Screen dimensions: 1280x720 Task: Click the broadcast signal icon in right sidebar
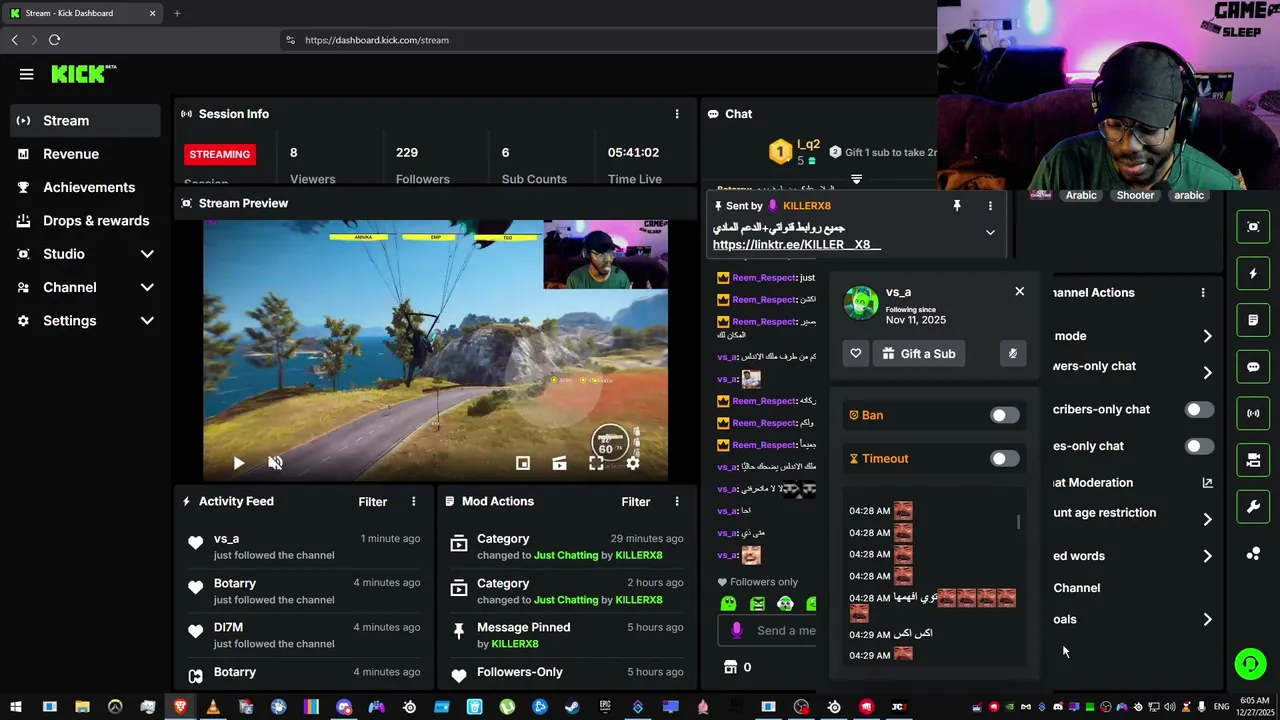pyautogui.click(x=1253, y=413)
